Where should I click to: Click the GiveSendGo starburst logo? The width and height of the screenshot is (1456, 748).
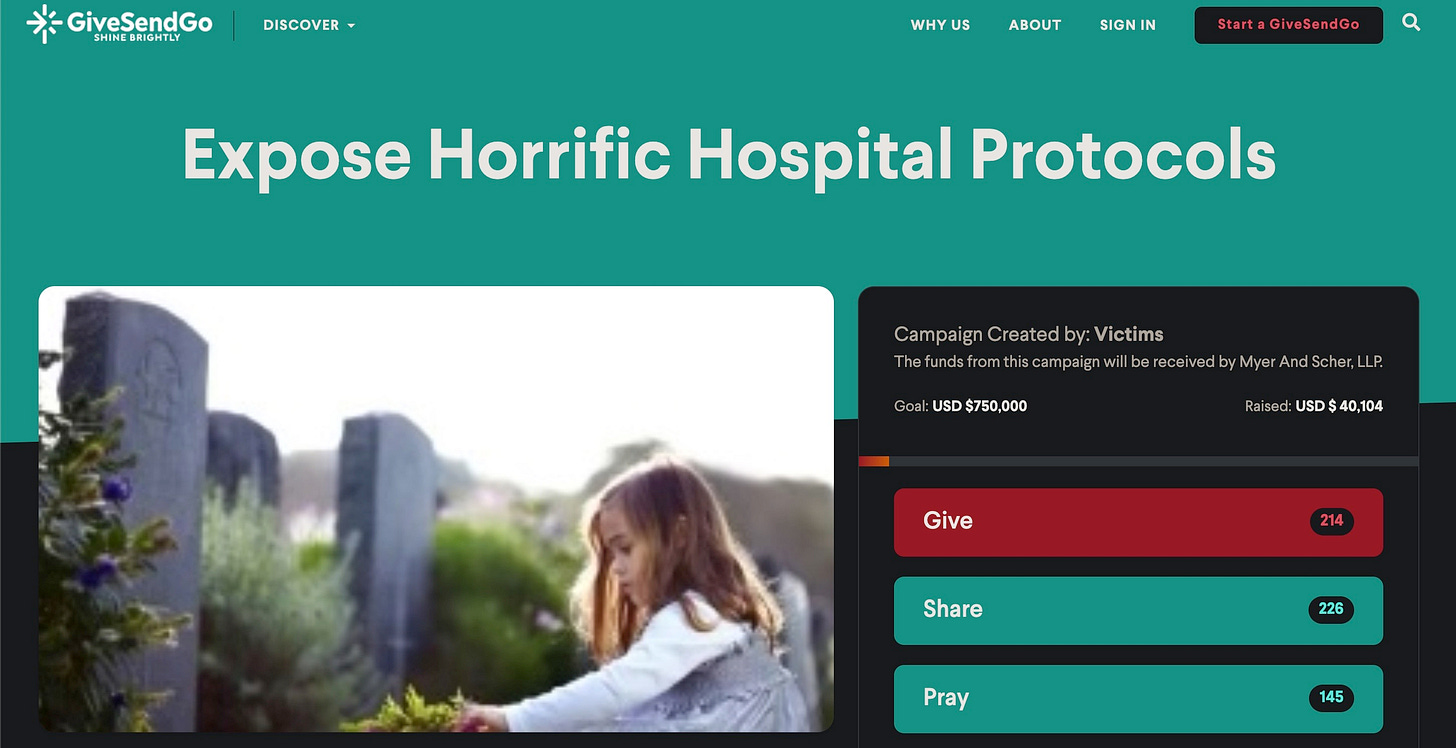tap(44, 24)
